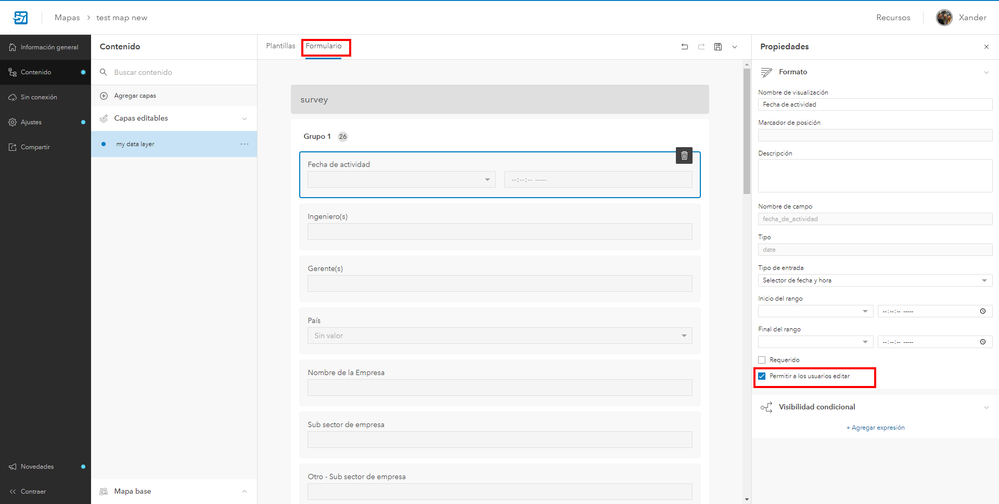Click Fecha de actividad time input
Viewport: 999px width, 504px height.
point(598,180)
